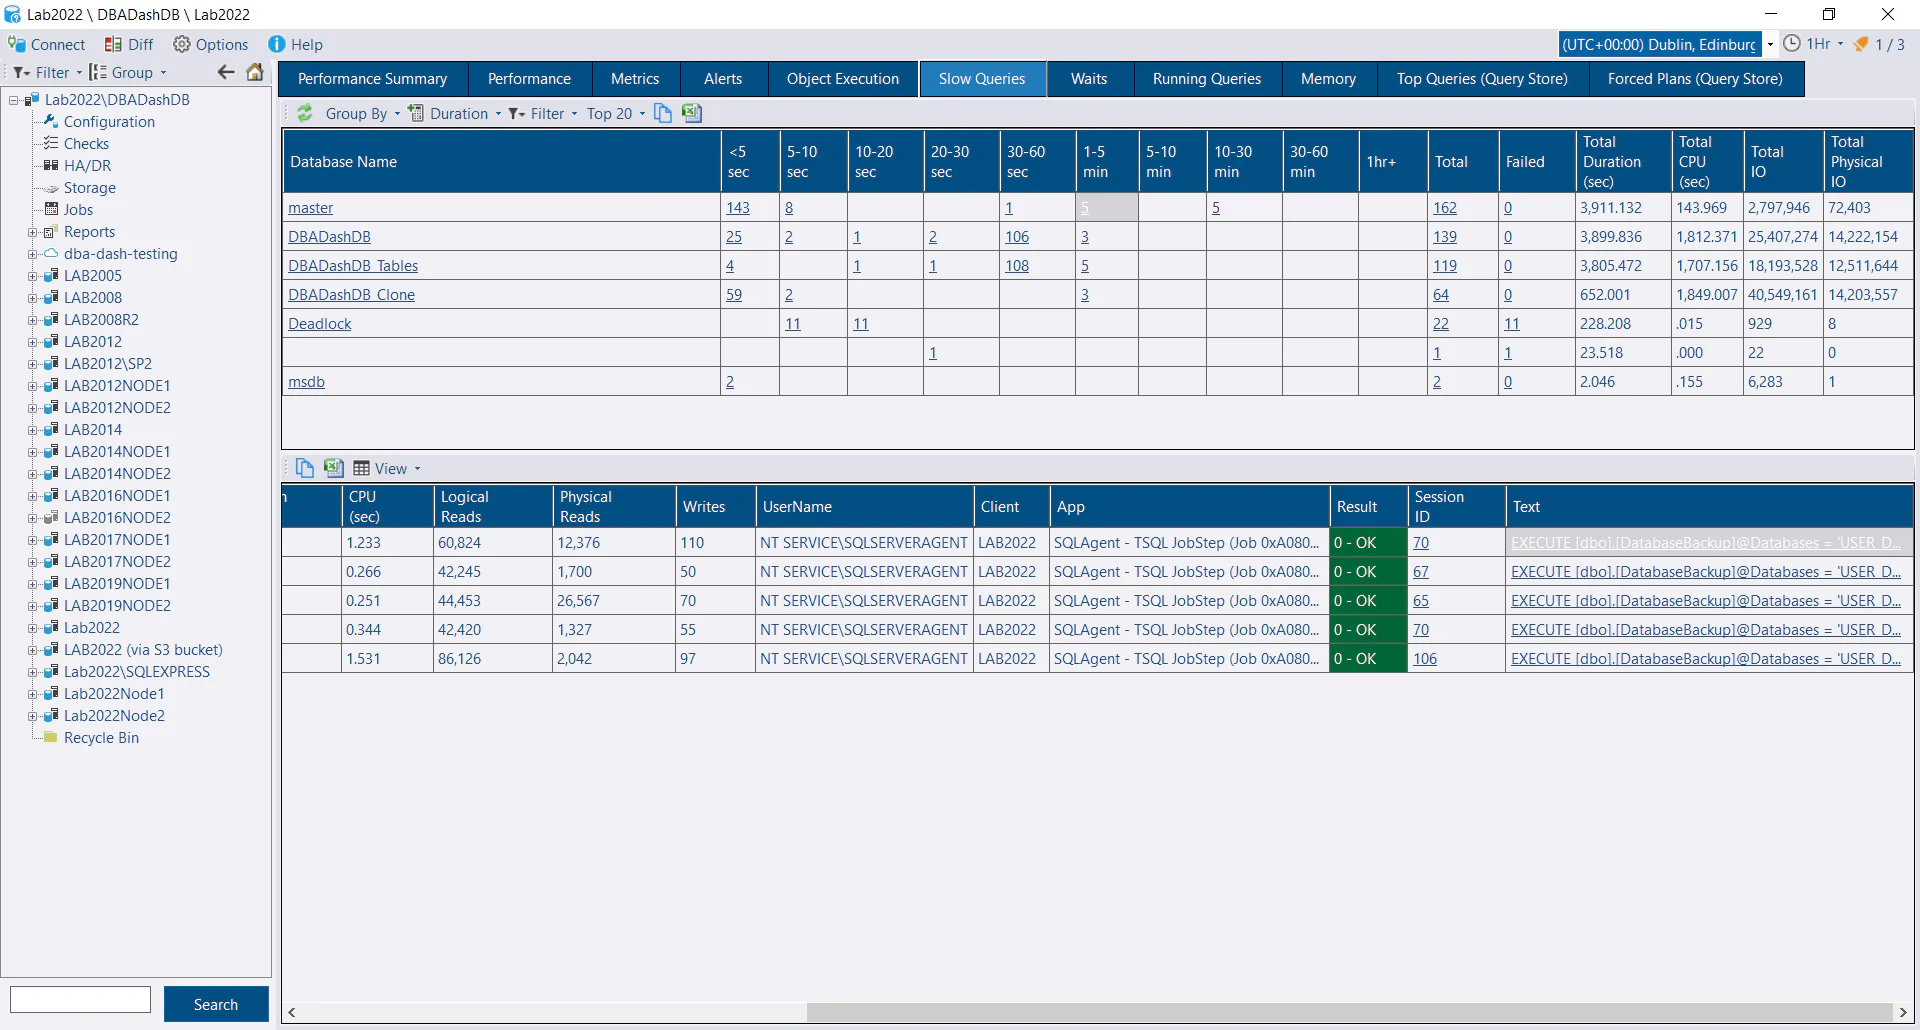Click the Search button
Viewport: 1920px width, 1030px height.
click(x=216, y=1004)
